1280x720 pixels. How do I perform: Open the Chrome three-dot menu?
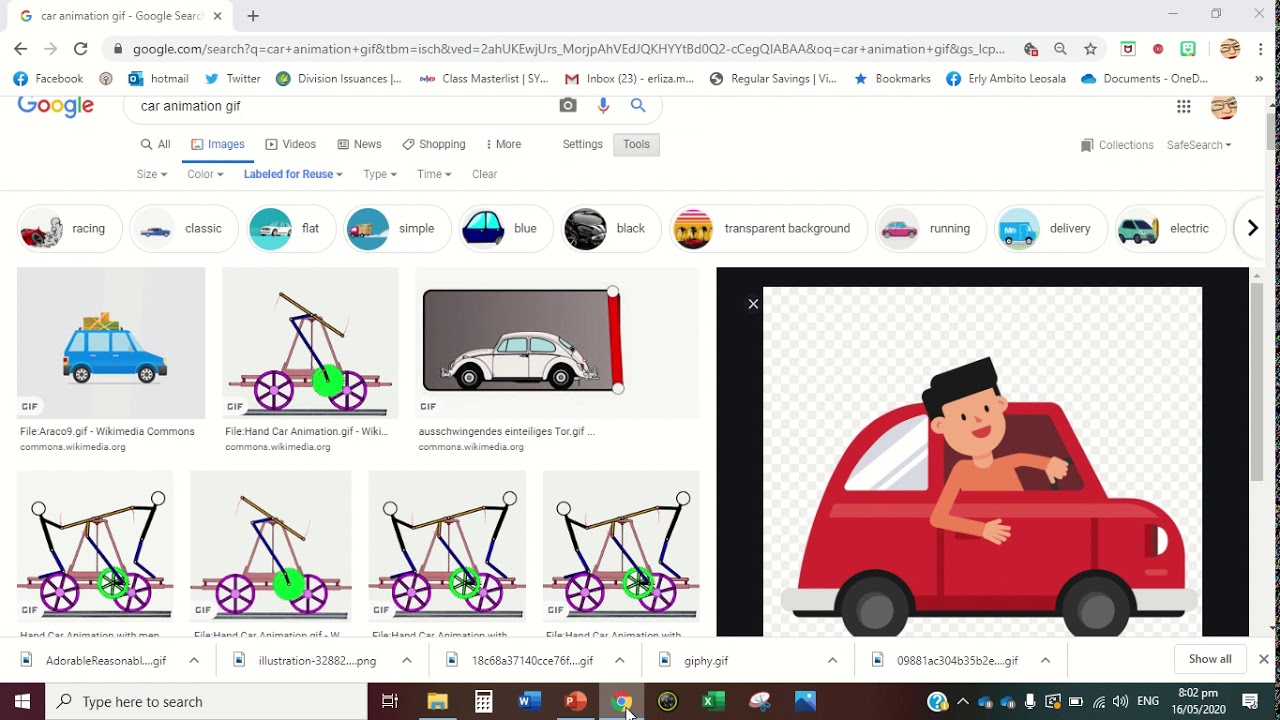(x=1261, y=49)
